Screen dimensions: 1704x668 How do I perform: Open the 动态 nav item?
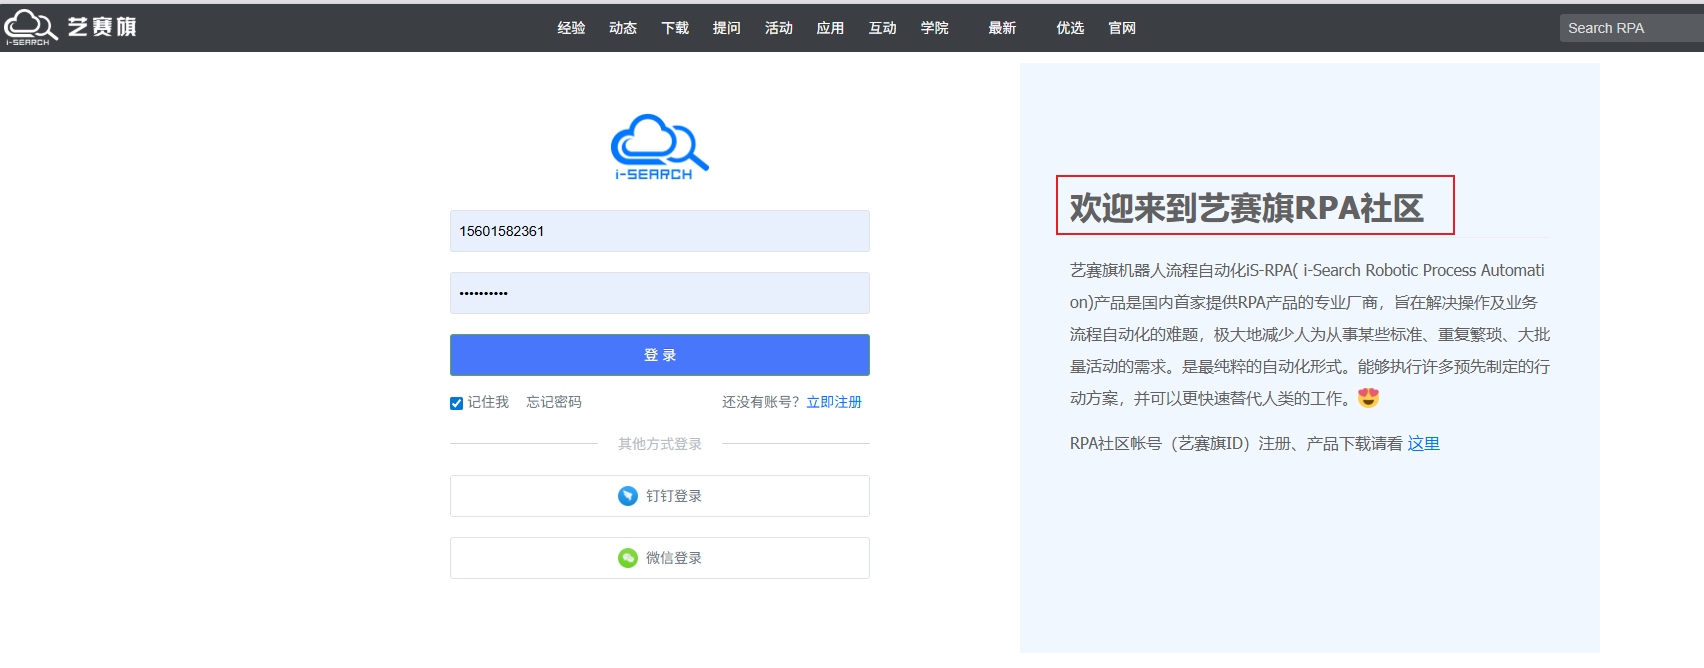tap(623, 28)
